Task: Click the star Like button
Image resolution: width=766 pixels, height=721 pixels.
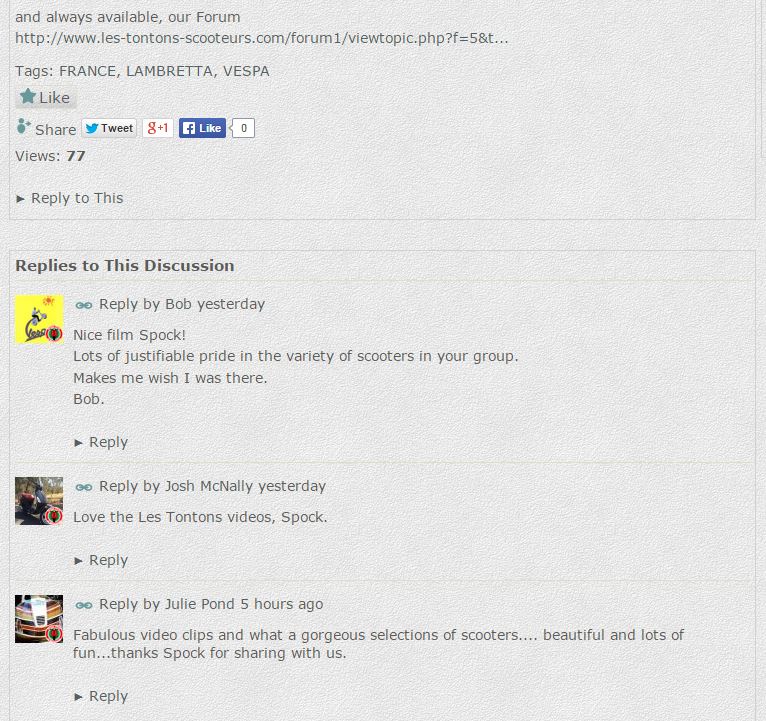Action: 45,98
